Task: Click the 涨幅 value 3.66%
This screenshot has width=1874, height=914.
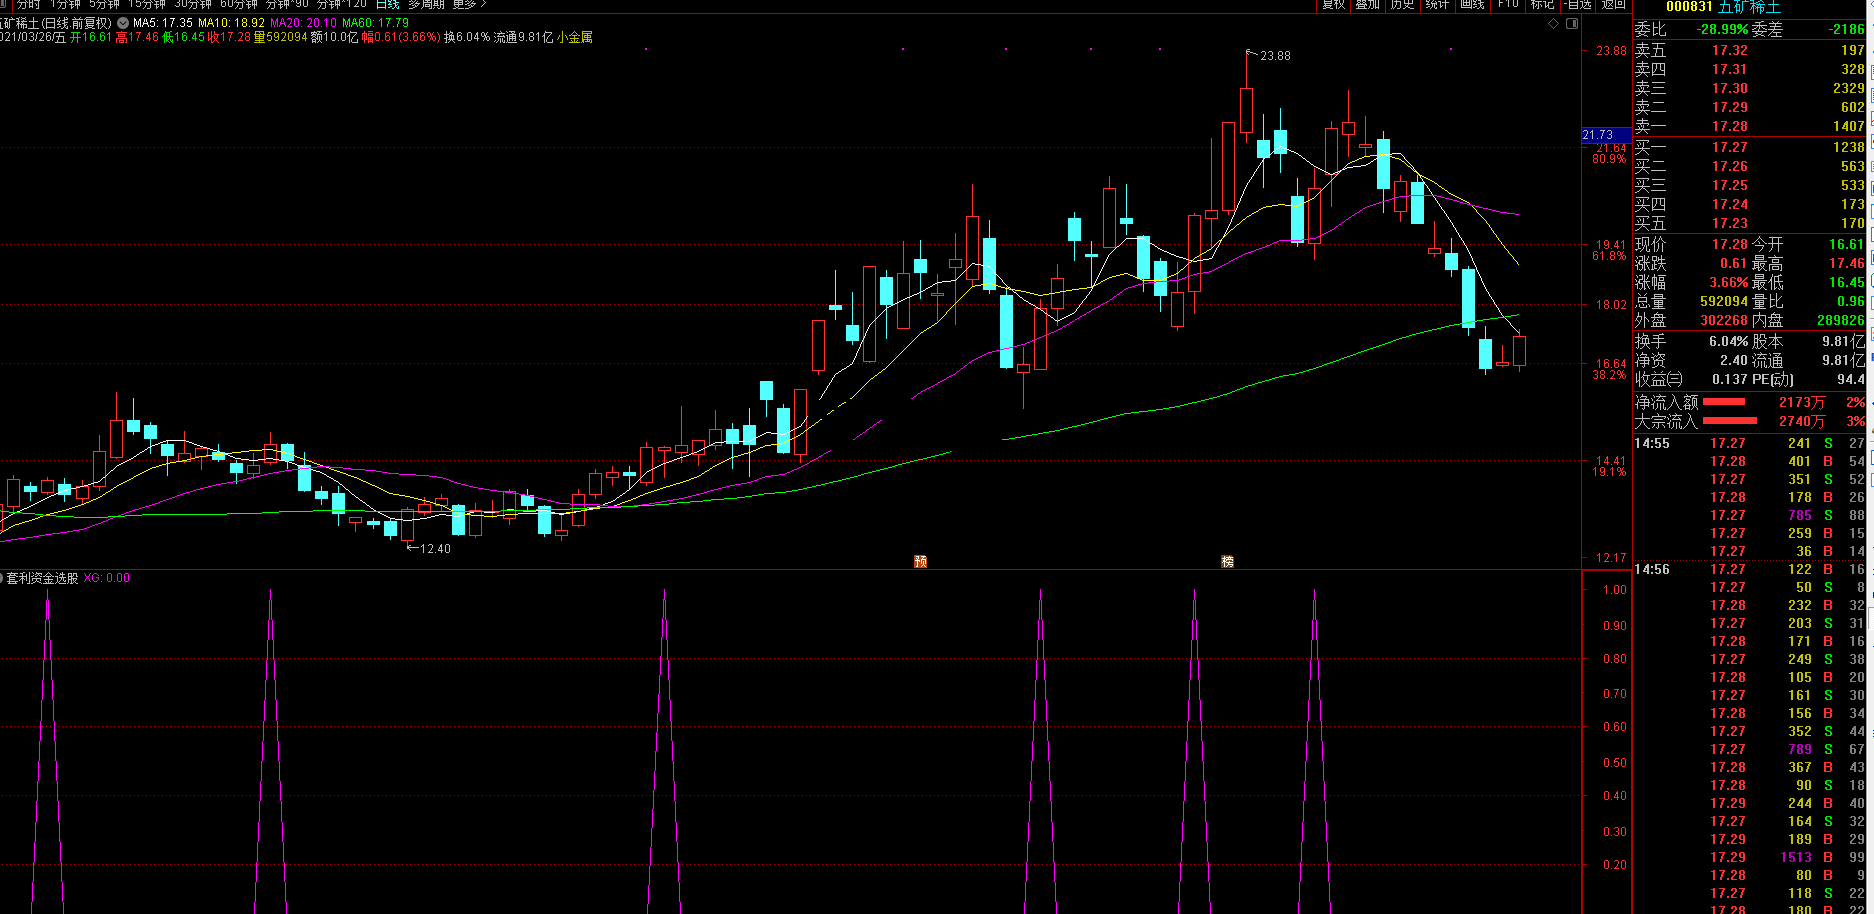Action: (x=1728, y=282)
